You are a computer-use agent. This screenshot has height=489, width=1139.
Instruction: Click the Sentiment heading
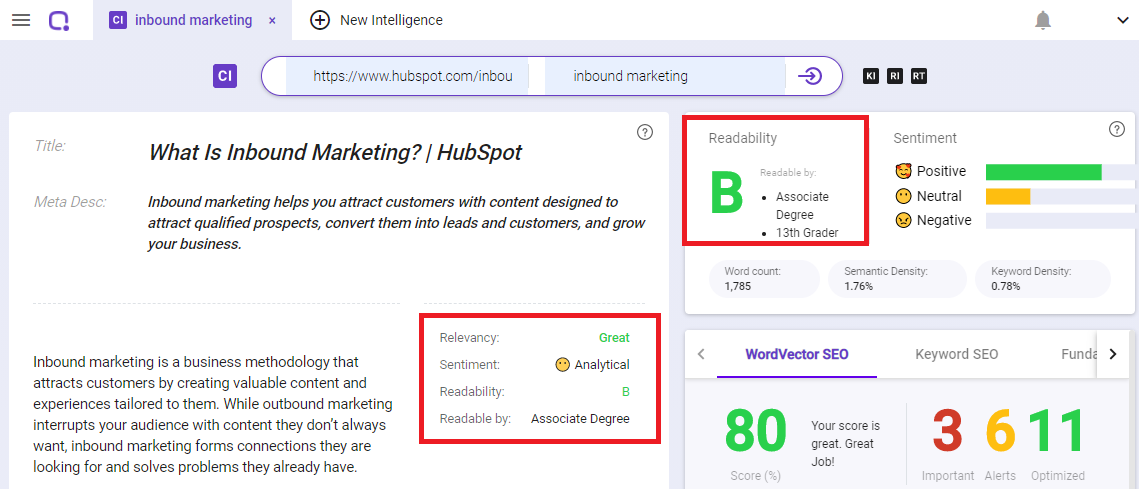point(925,138)
